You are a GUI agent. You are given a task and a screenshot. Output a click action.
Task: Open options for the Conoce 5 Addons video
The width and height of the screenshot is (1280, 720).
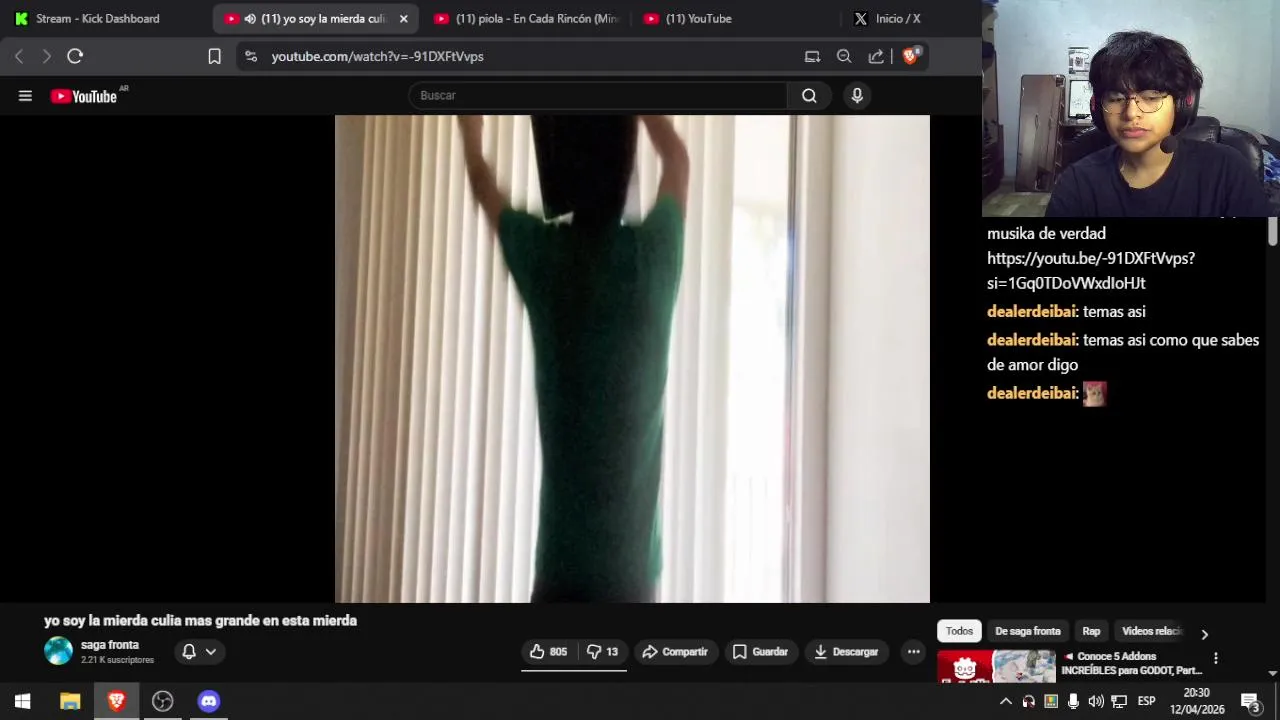tap(1216, 658)
